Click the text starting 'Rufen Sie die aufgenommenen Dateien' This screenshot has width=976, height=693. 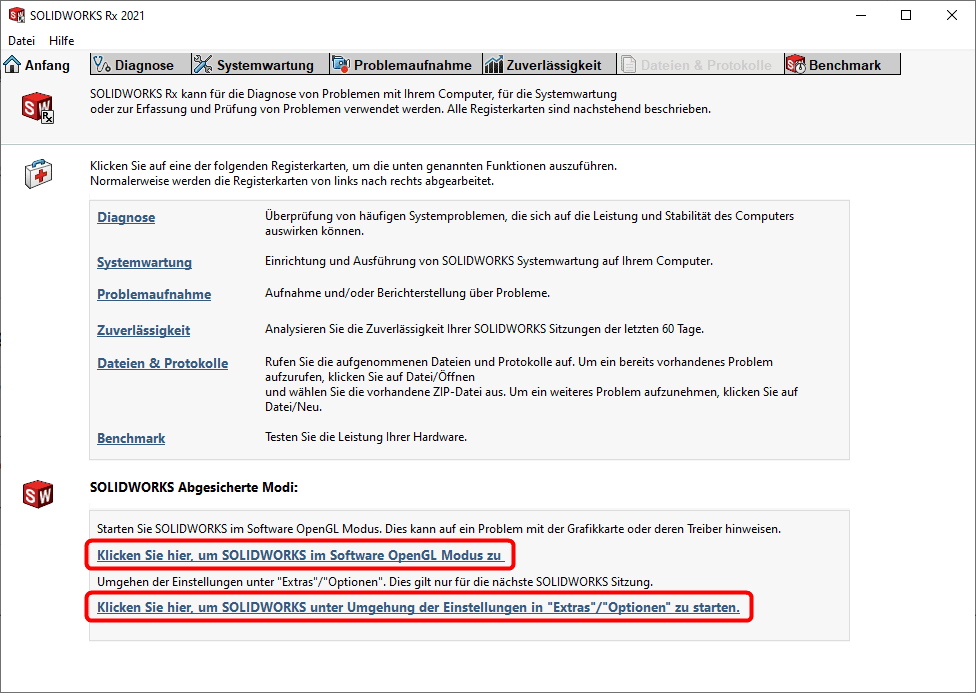(532, 384)
